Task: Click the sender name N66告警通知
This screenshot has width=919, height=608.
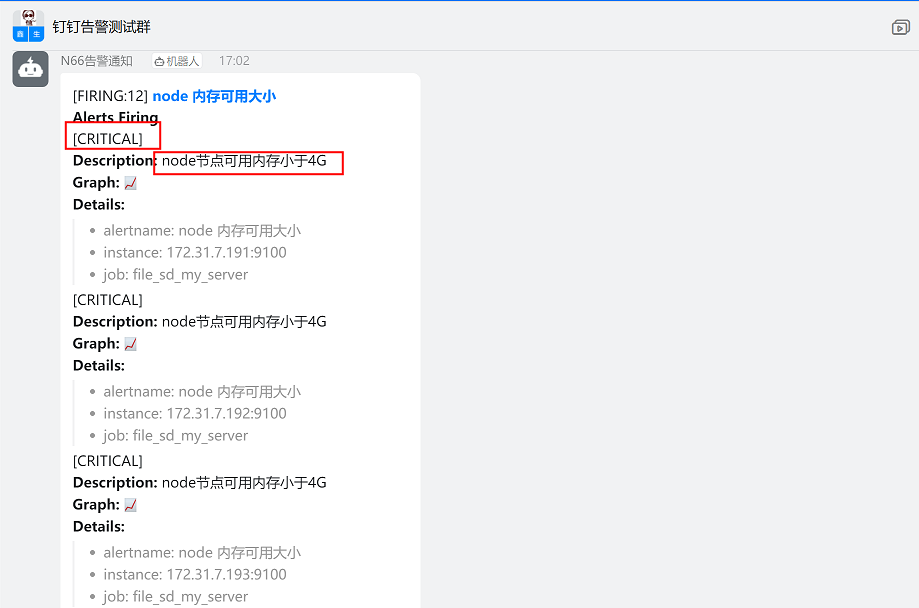Action: click(x=97, y=61)
